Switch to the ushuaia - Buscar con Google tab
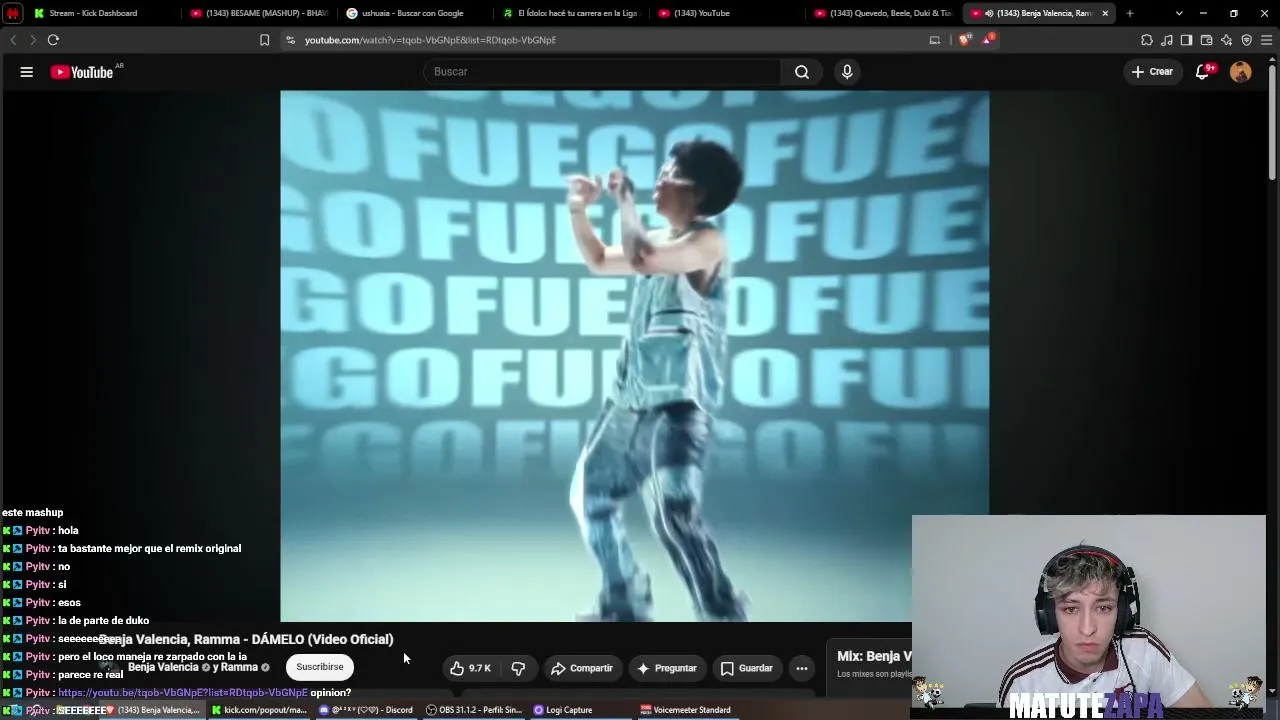This screenshot has width=1280, height=720. pos(415,13)
